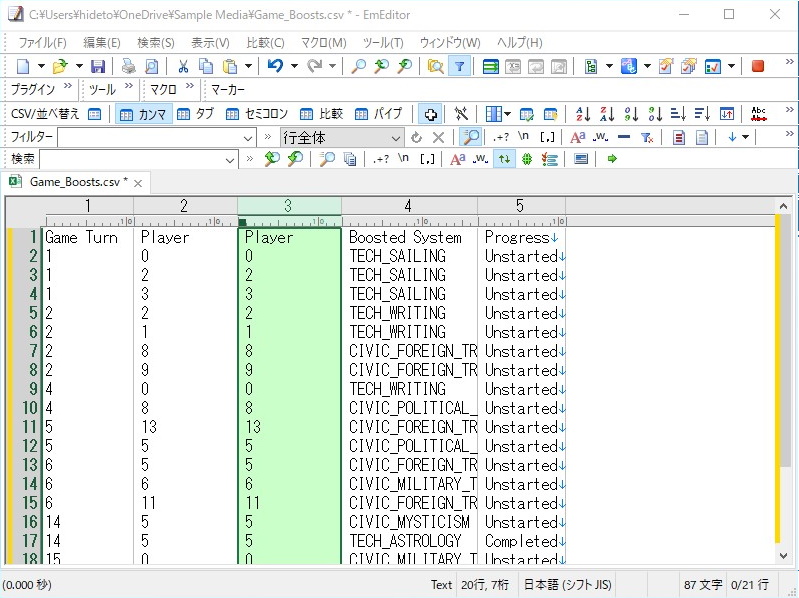Toggle cell selection mode button

[430, 114]
